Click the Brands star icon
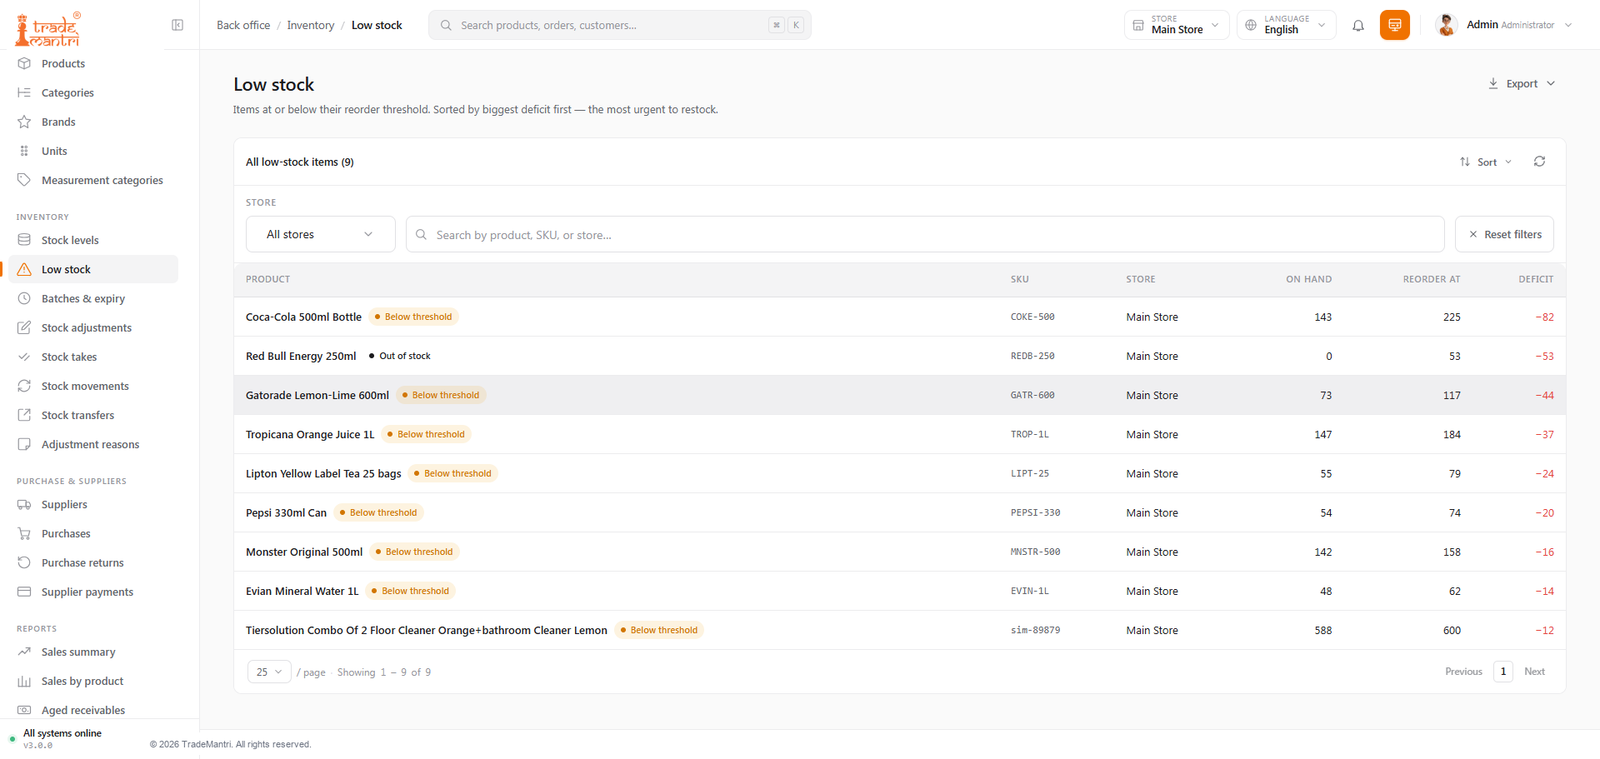This screenshot has width=1600, height=759. click(x=24, y=122)
